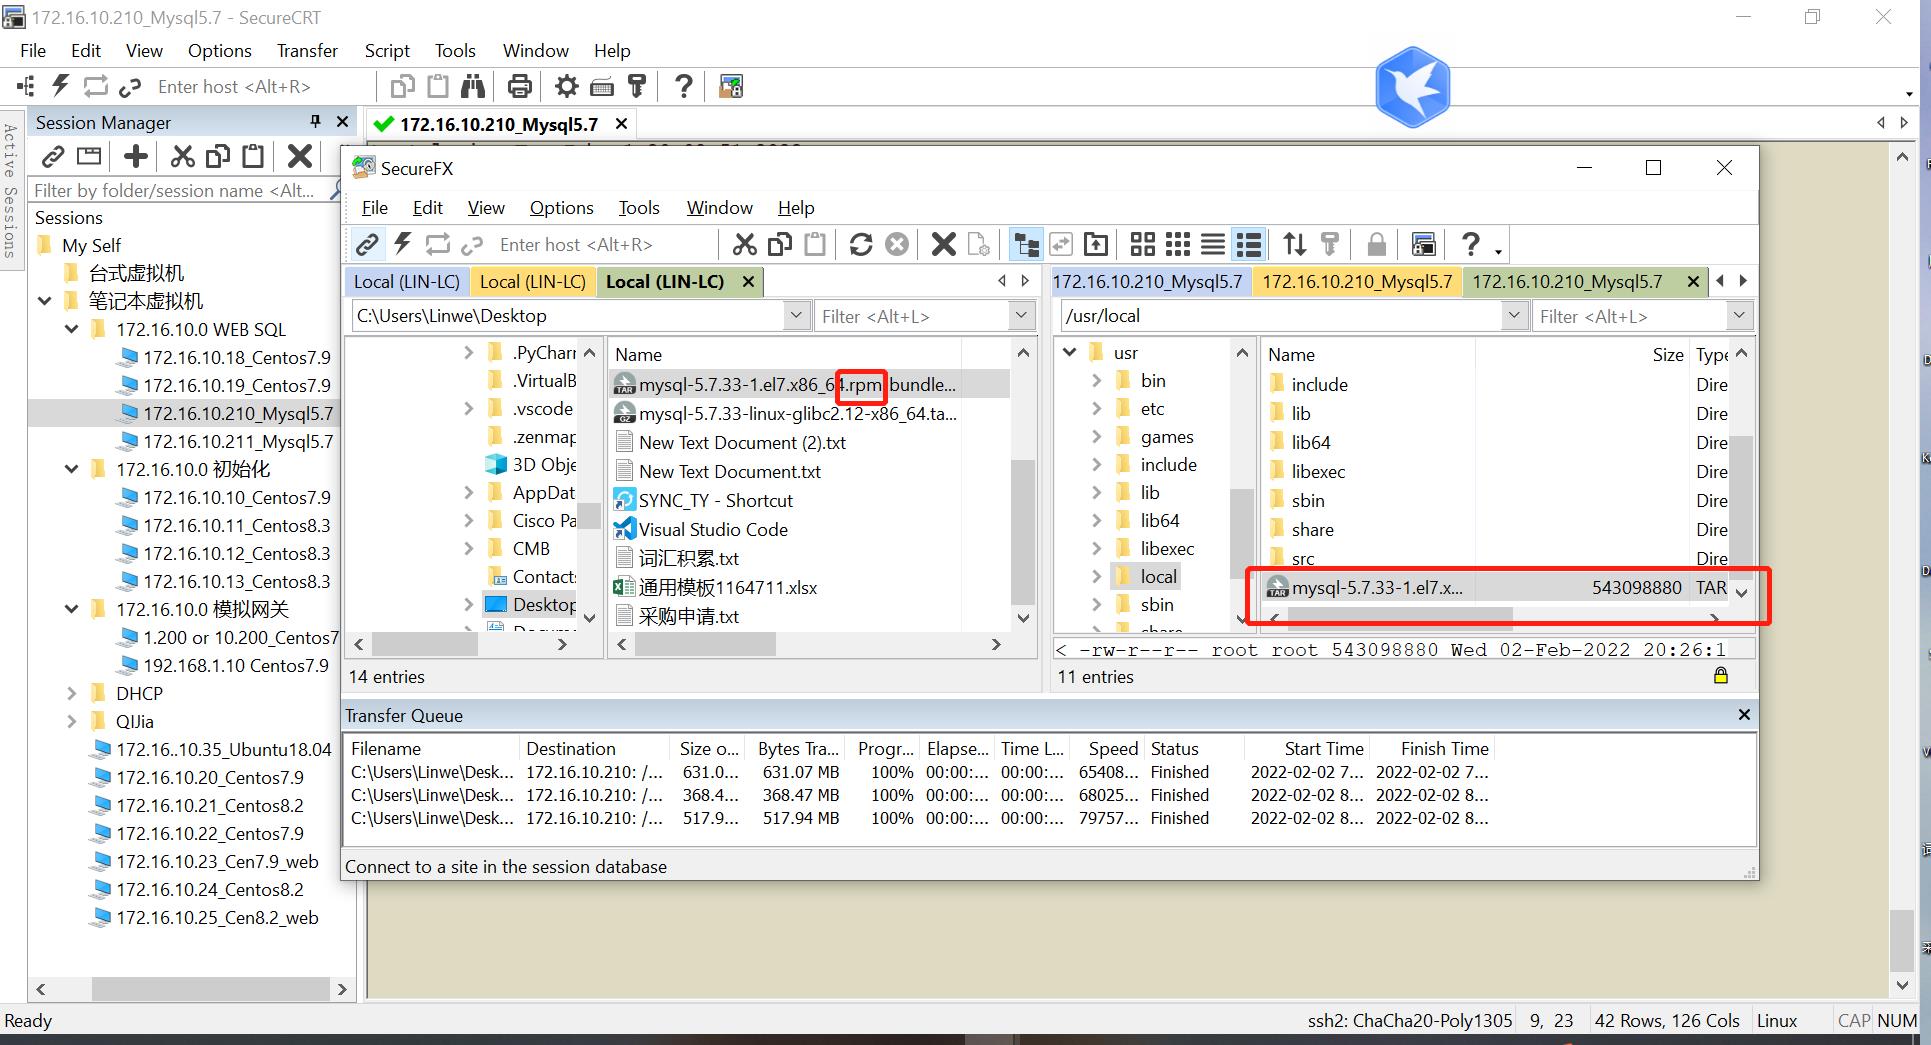Screen dimensions: 1931x1045
Task: Open the Script menu in SecureCRT
Action: (x=387, y=50)
